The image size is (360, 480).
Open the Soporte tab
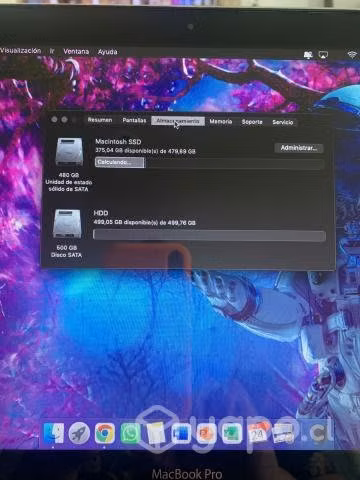pyautogui.click(x=252, y=122)
